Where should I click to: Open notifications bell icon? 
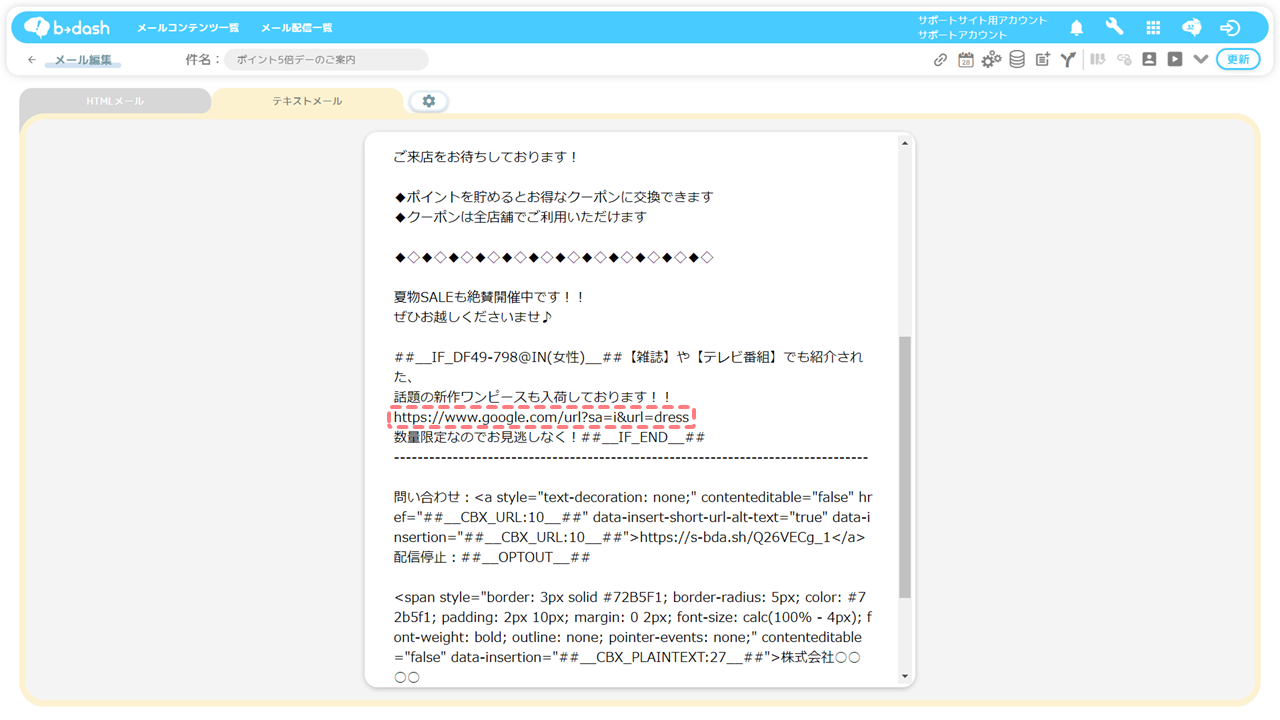tap(1076, 28)
